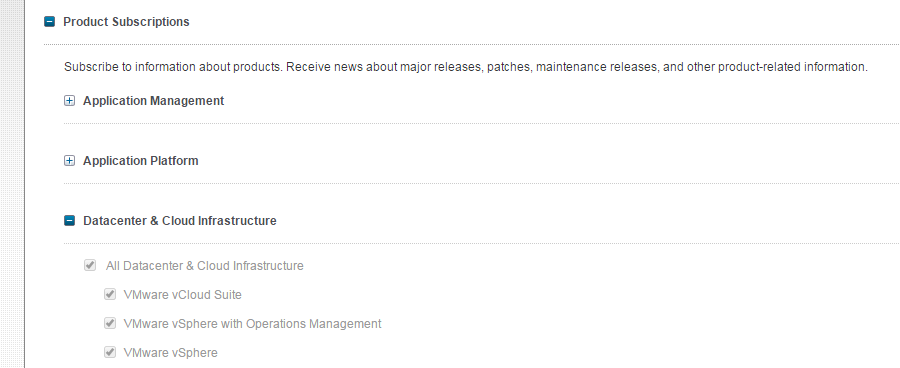Click 'VMware vSphere with Operations Management' label

[x=253, y=324]
